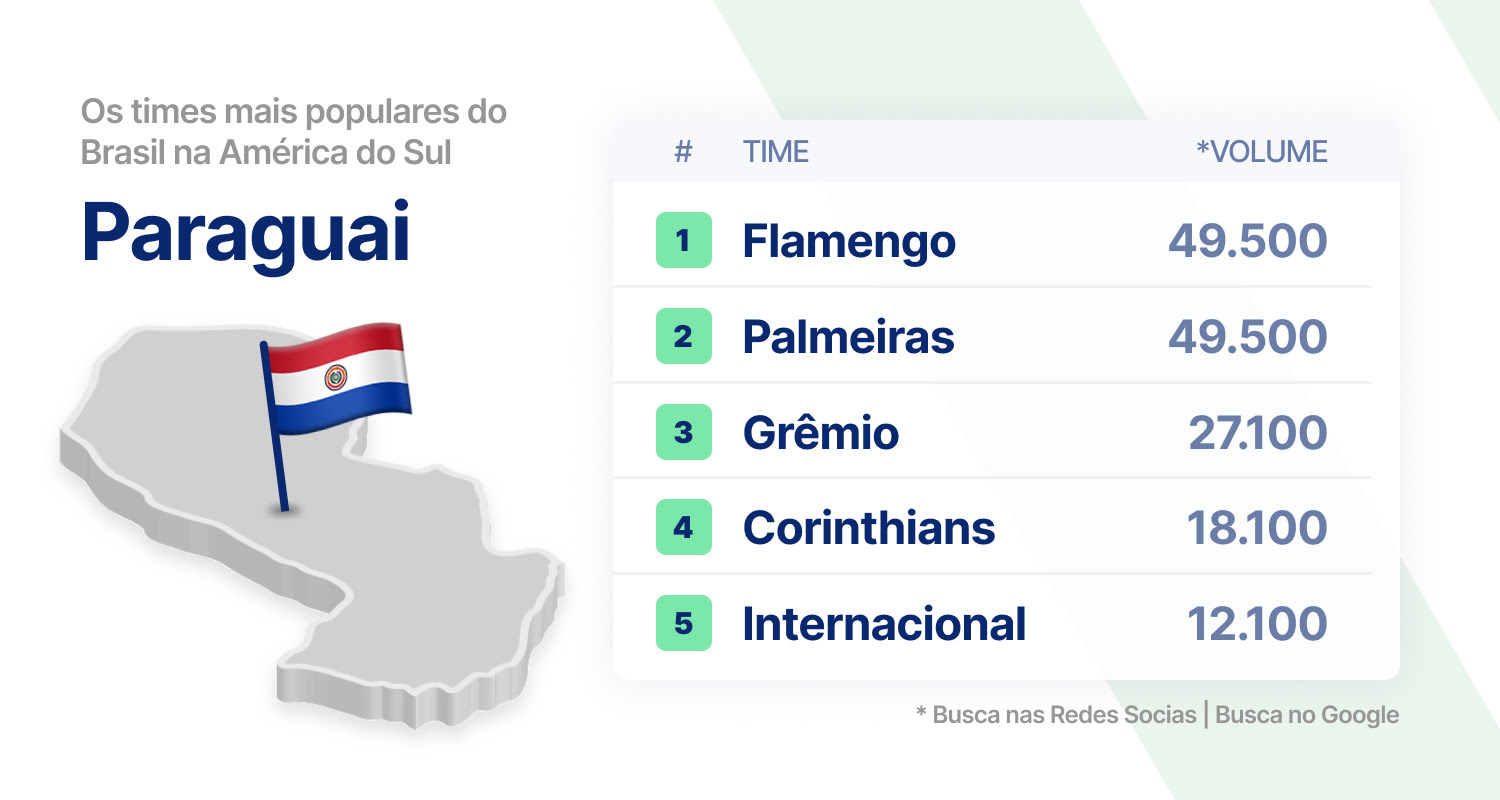The width and height of the screenshot is (1500, 800).
Task: Select the Flamengo team name
Action: pos(849,242)
